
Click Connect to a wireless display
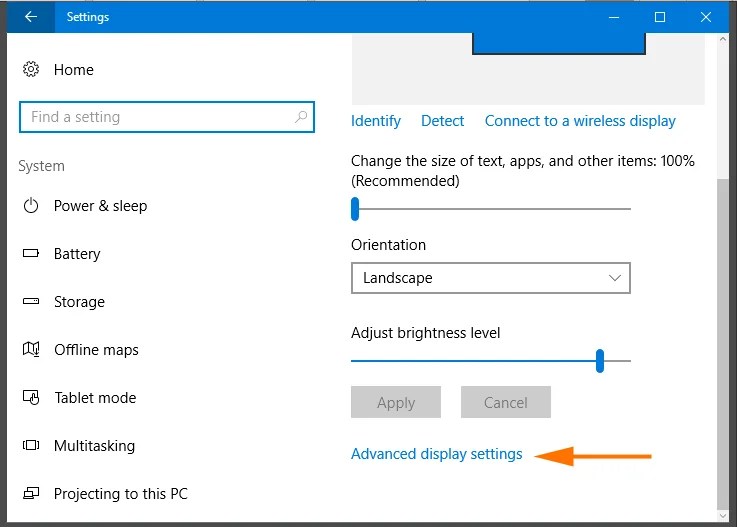[x=580, y=121]
